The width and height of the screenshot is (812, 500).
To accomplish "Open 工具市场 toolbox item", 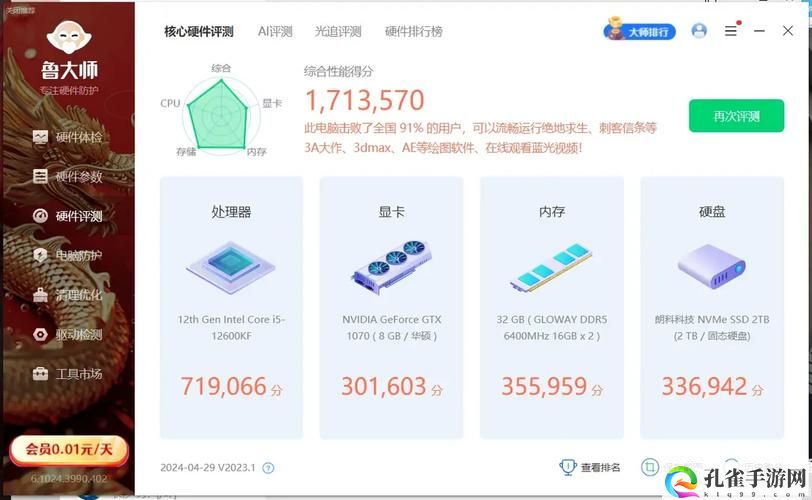I will pyautogui.click(x=67, y=374).
